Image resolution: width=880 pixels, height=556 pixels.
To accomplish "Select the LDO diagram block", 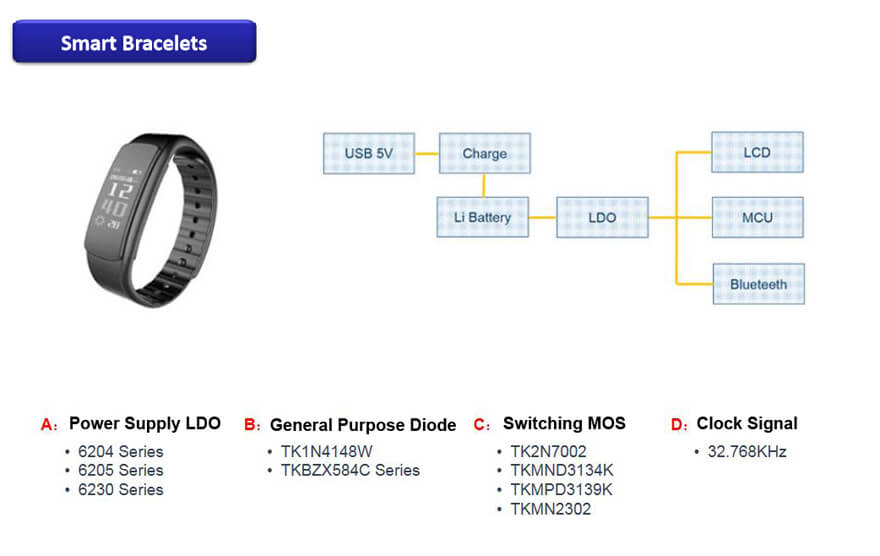I will click(x=602, y=217).
